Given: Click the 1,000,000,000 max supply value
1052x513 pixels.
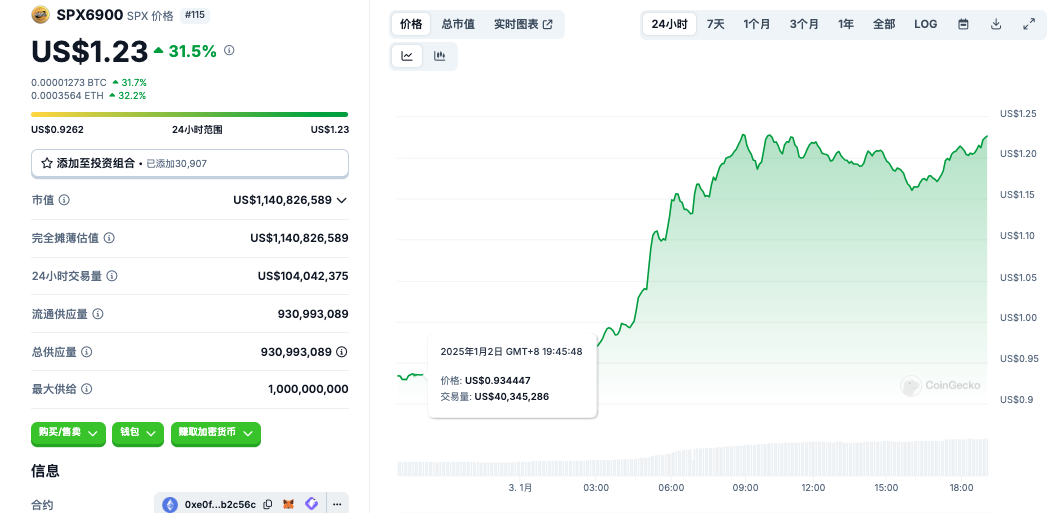Looking at the screenshot, I should pyautogui.click(x=308, y=389).
